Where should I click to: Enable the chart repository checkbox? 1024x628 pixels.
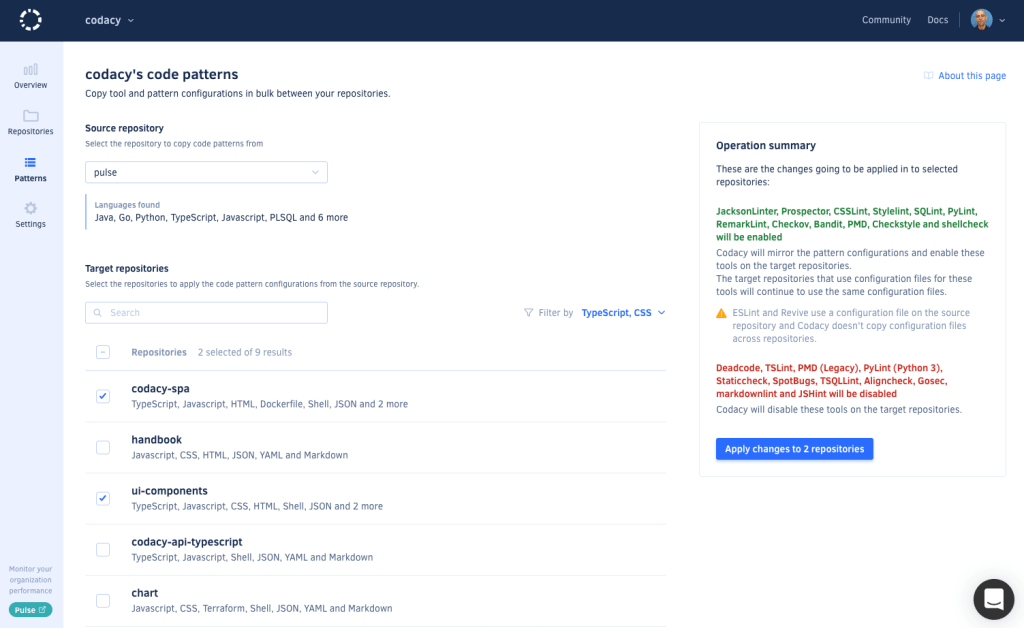pos(102,600)
